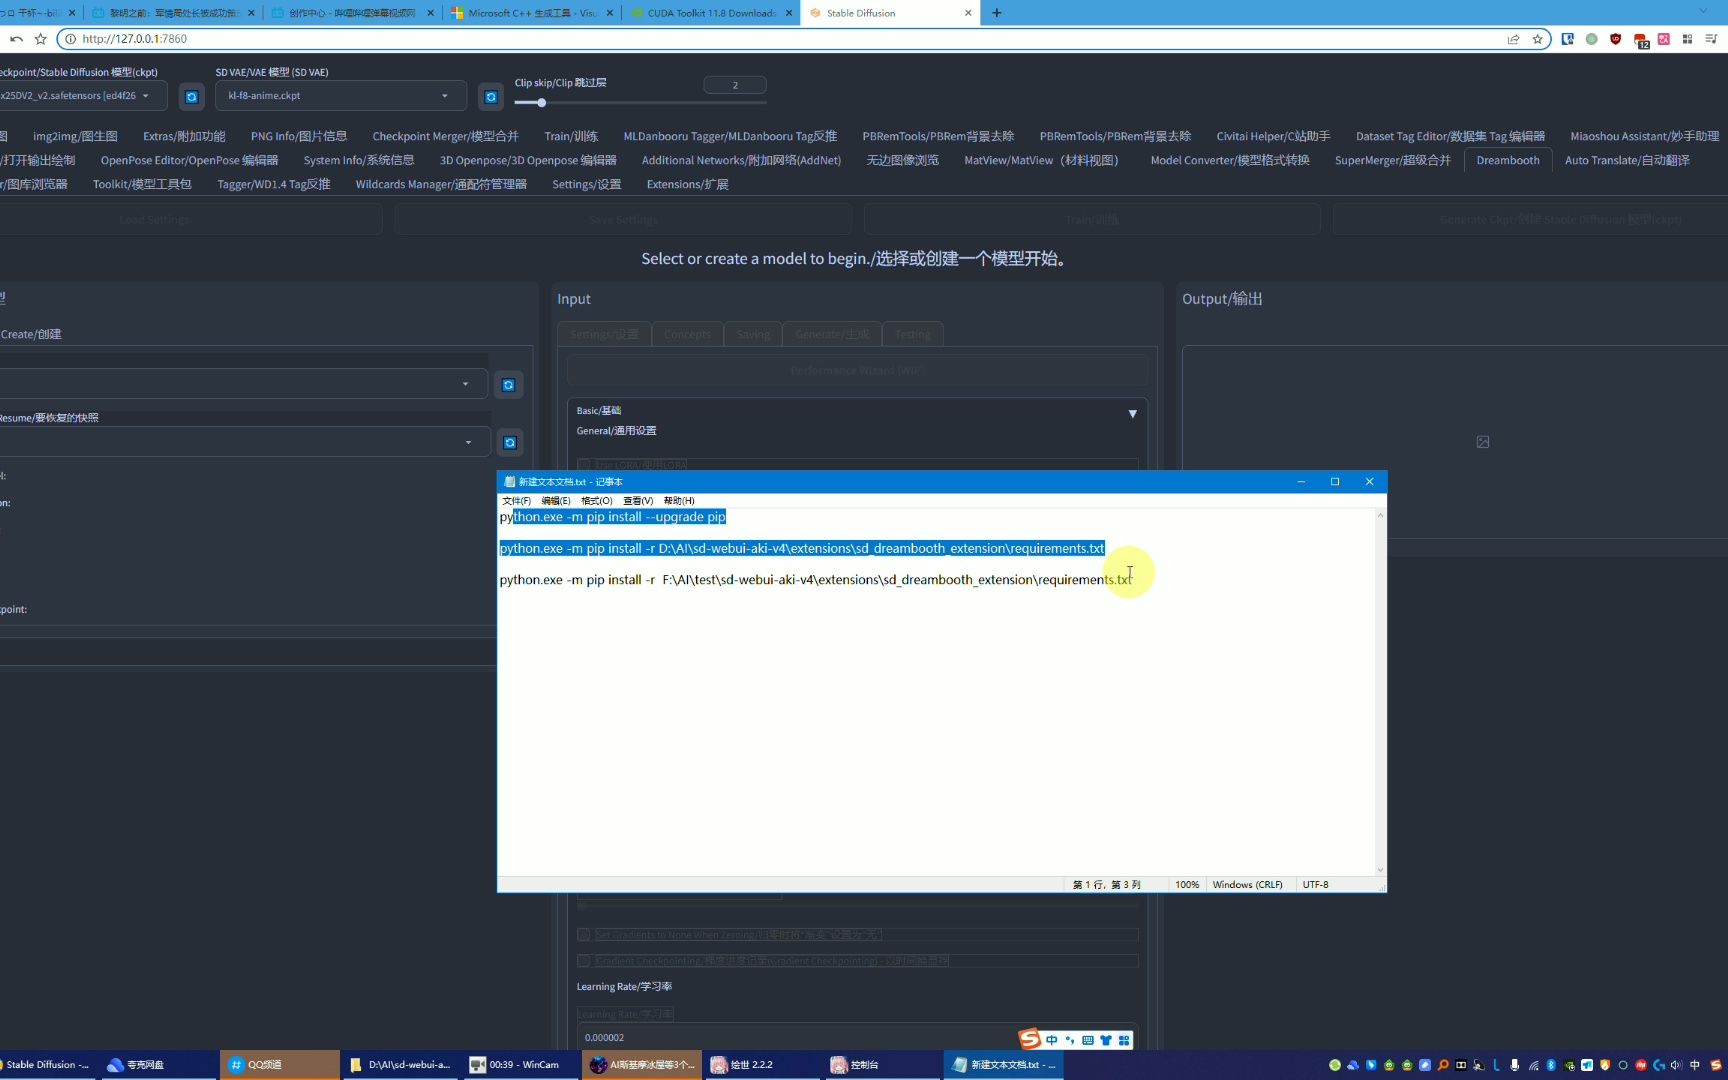
Task: Toggle the Gradient Checkpointing checkbox
Action: pos(584,960)
